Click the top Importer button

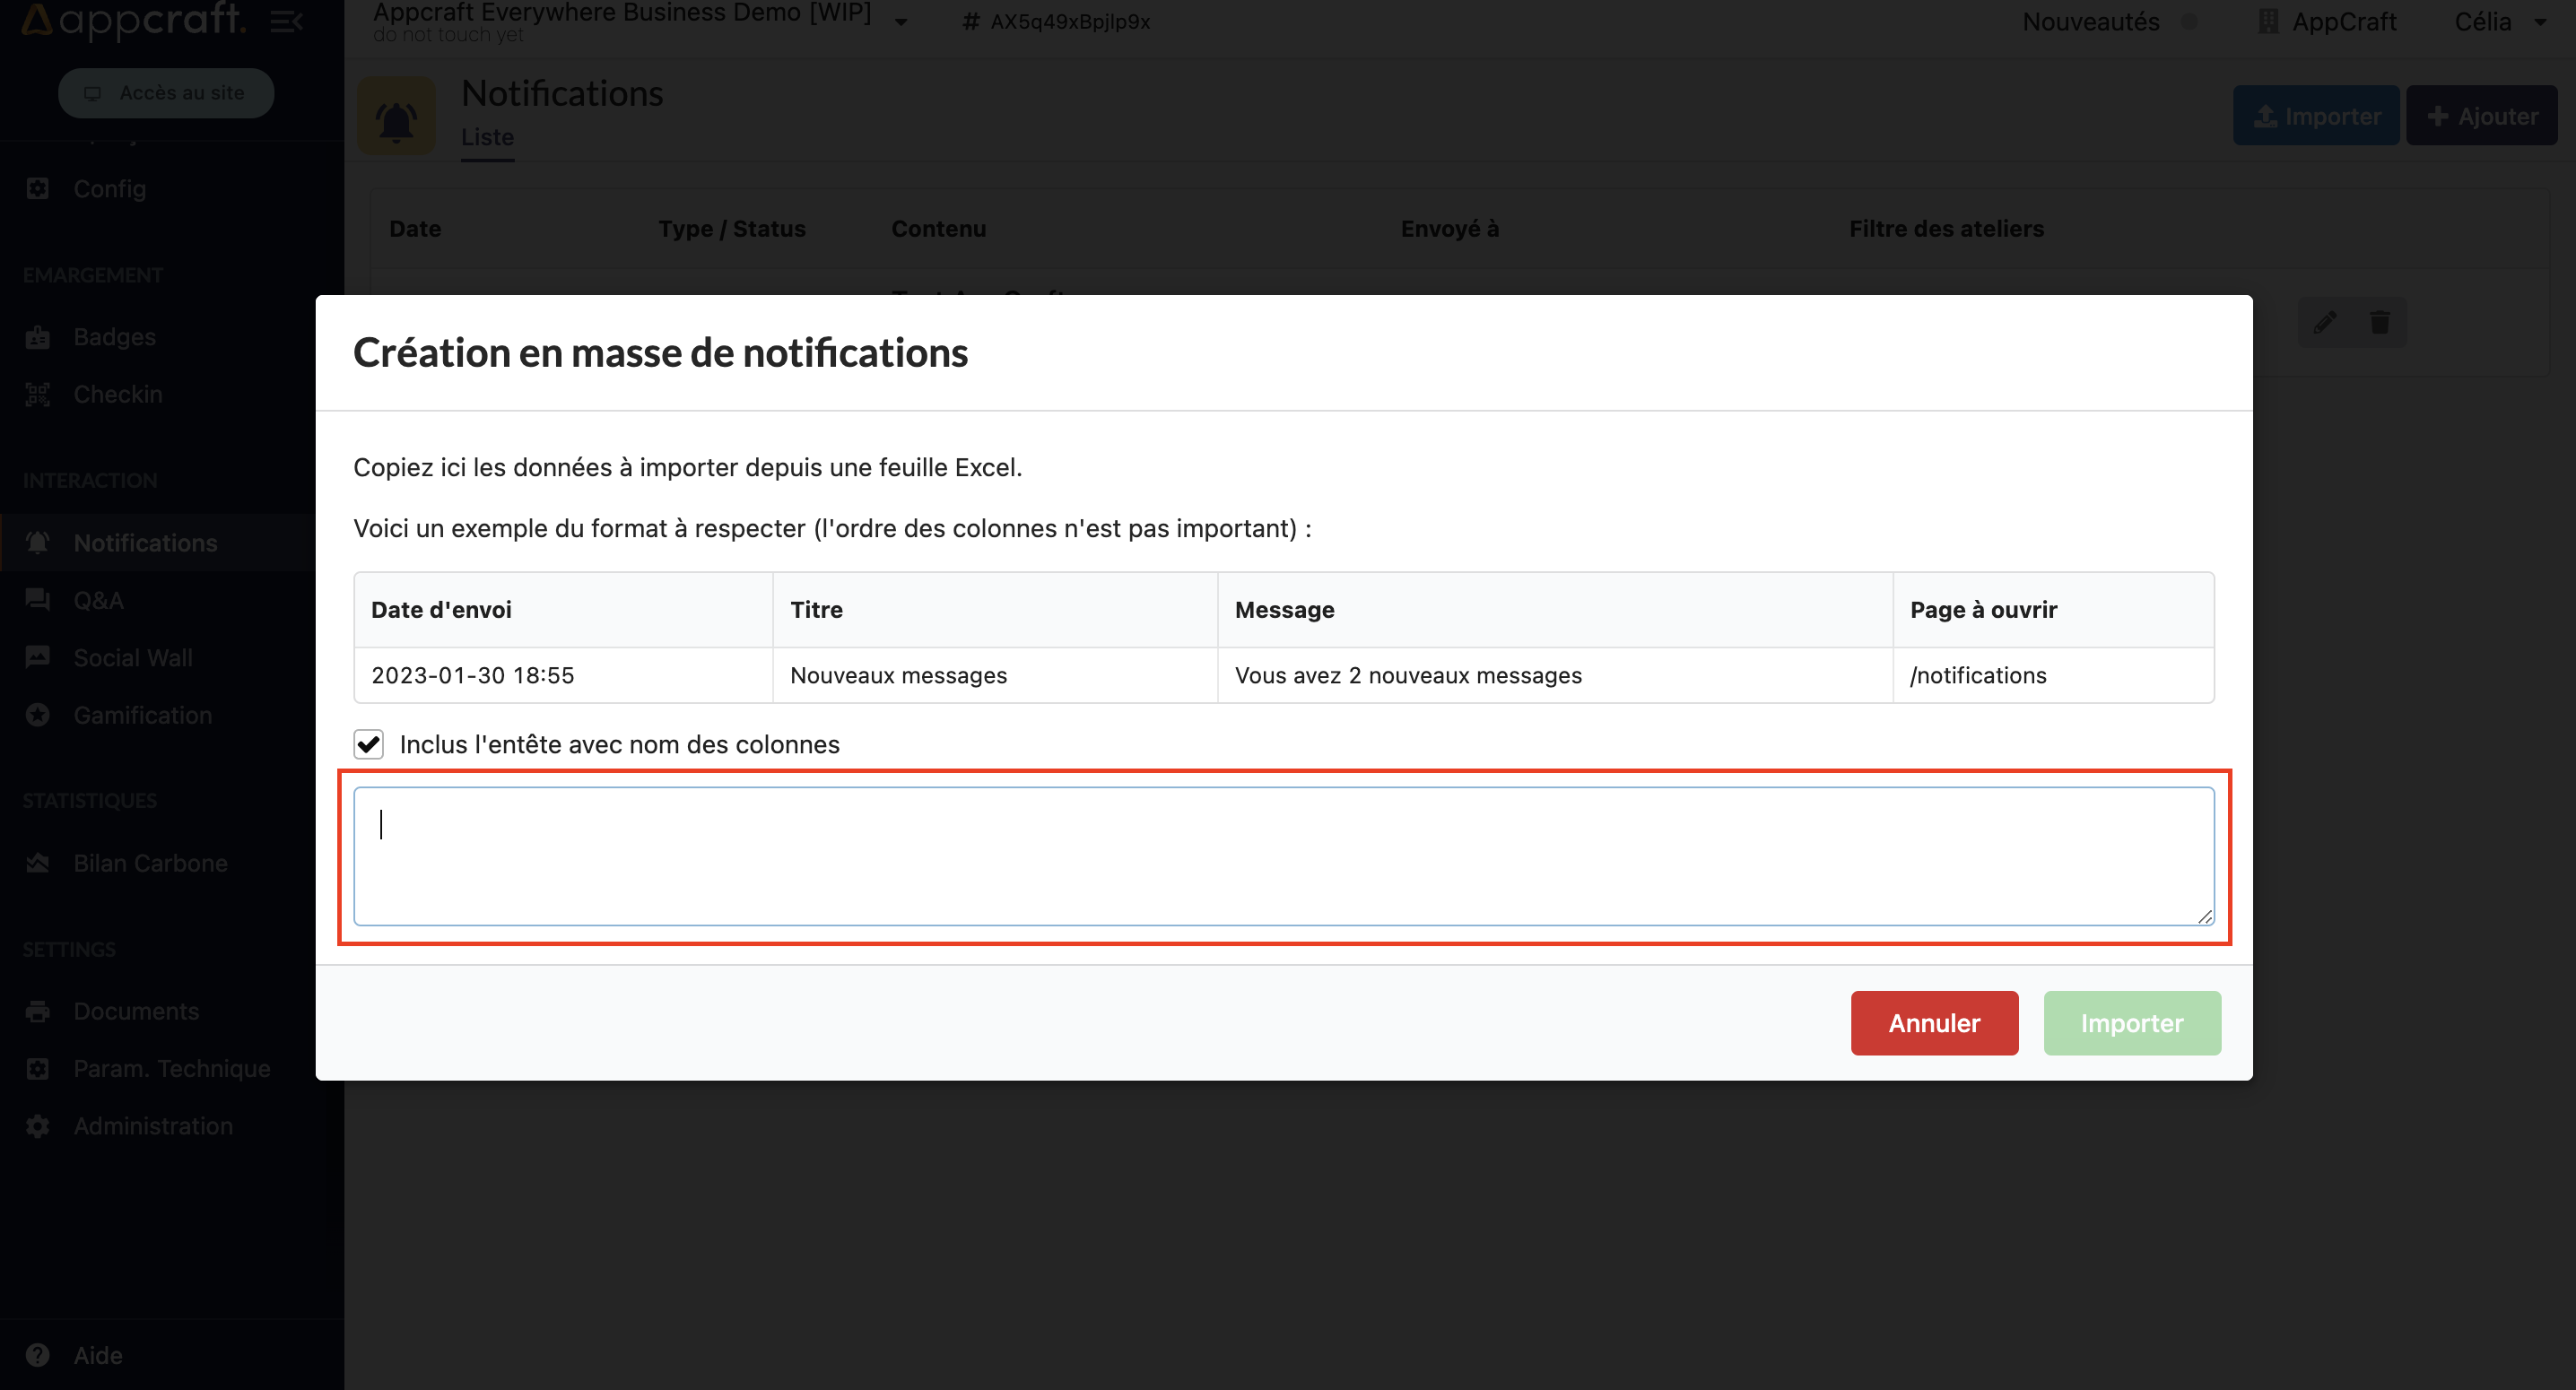coord(2316,115)
